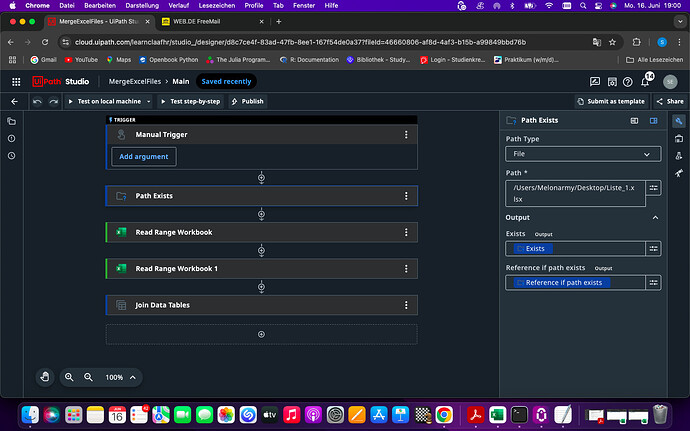This screenshot has width=690, height=431.
Task: Open Terminal from the Dock
Action: pyautogui.click(x=519, y=415)
